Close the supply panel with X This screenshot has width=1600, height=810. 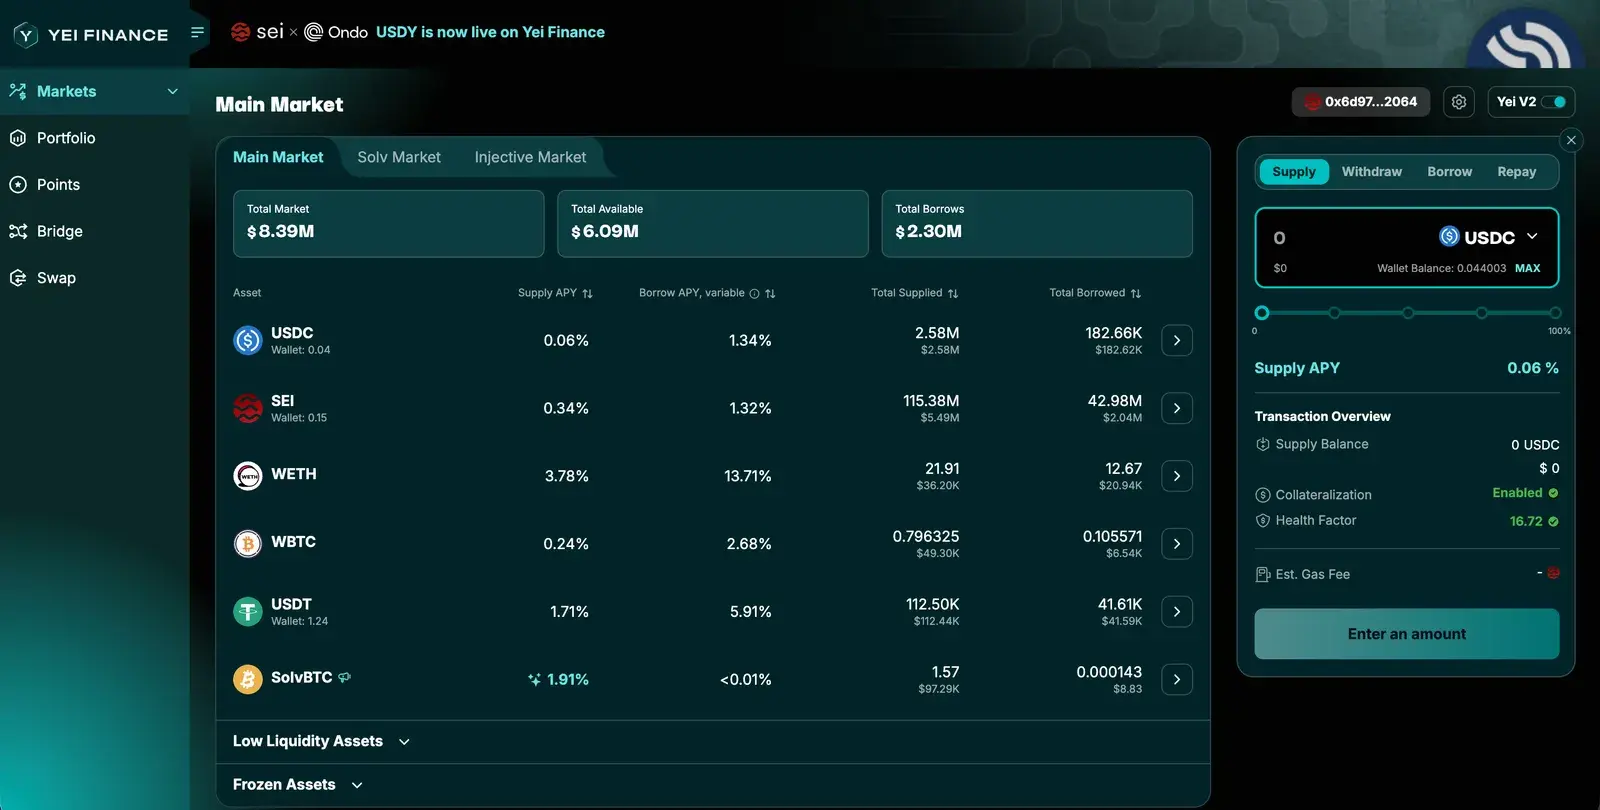(x=1571, y=140)
